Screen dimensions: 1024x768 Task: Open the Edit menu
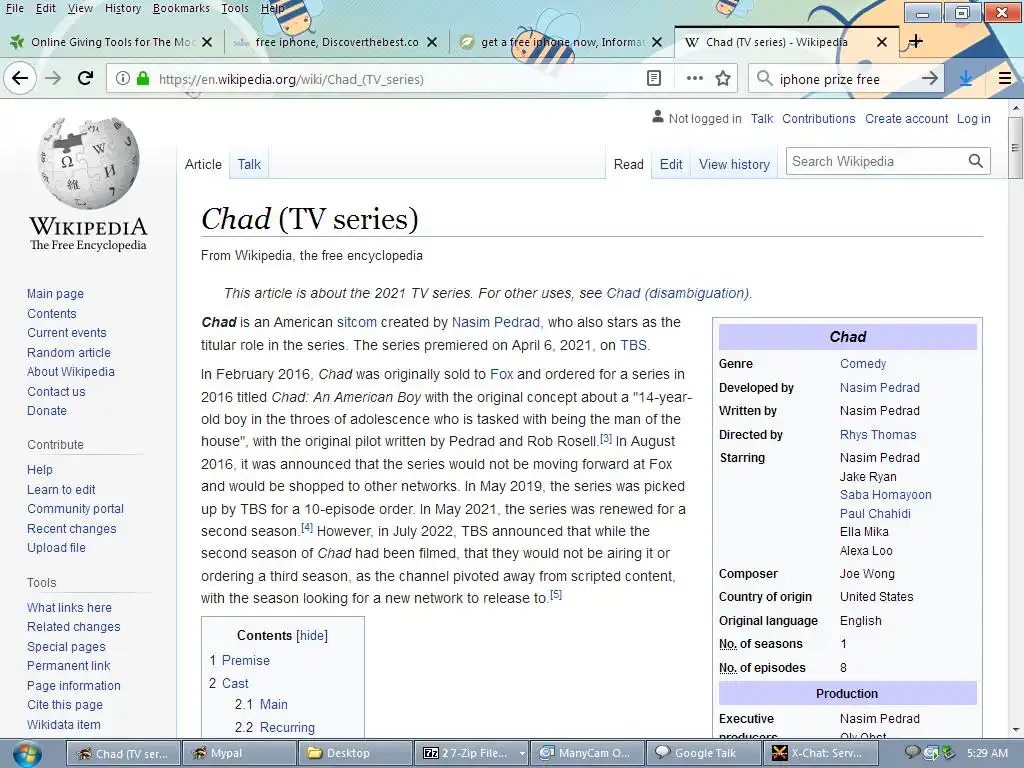(45, 8)
